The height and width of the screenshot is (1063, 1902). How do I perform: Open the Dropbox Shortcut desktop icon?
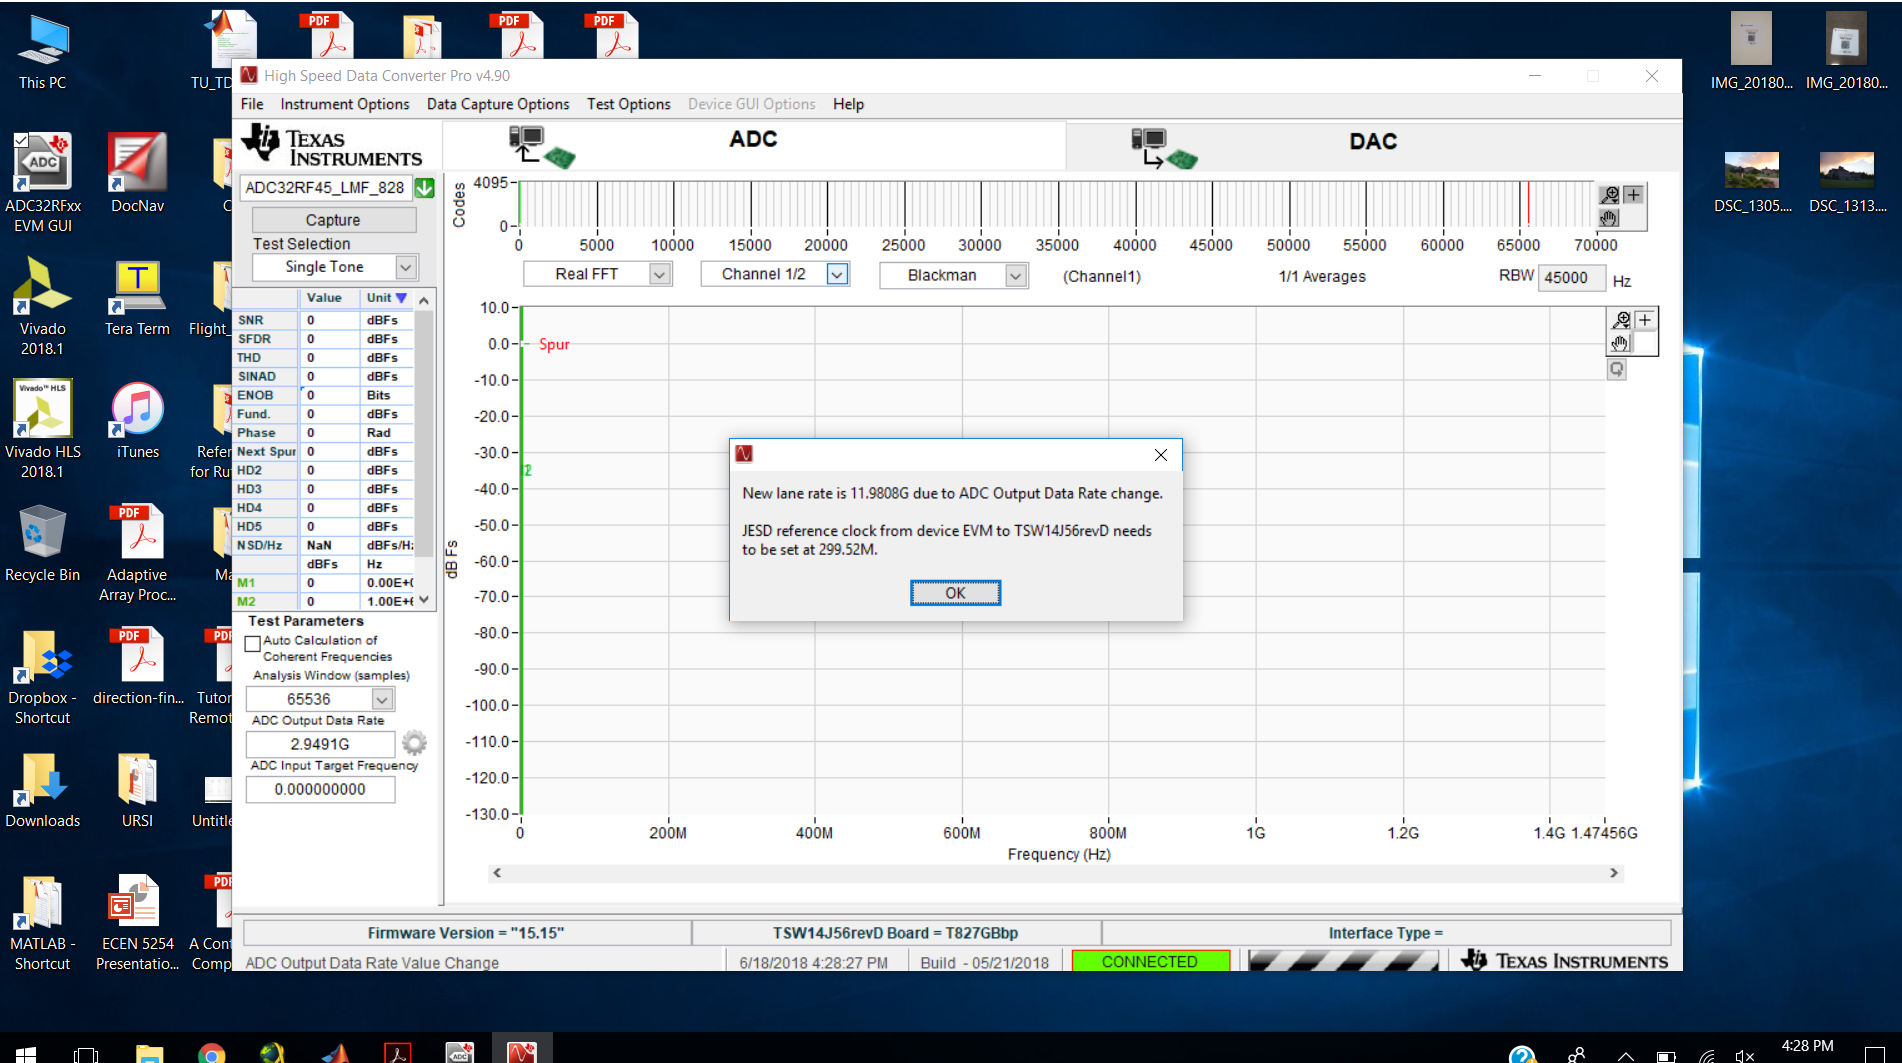[x=43, y=675]
